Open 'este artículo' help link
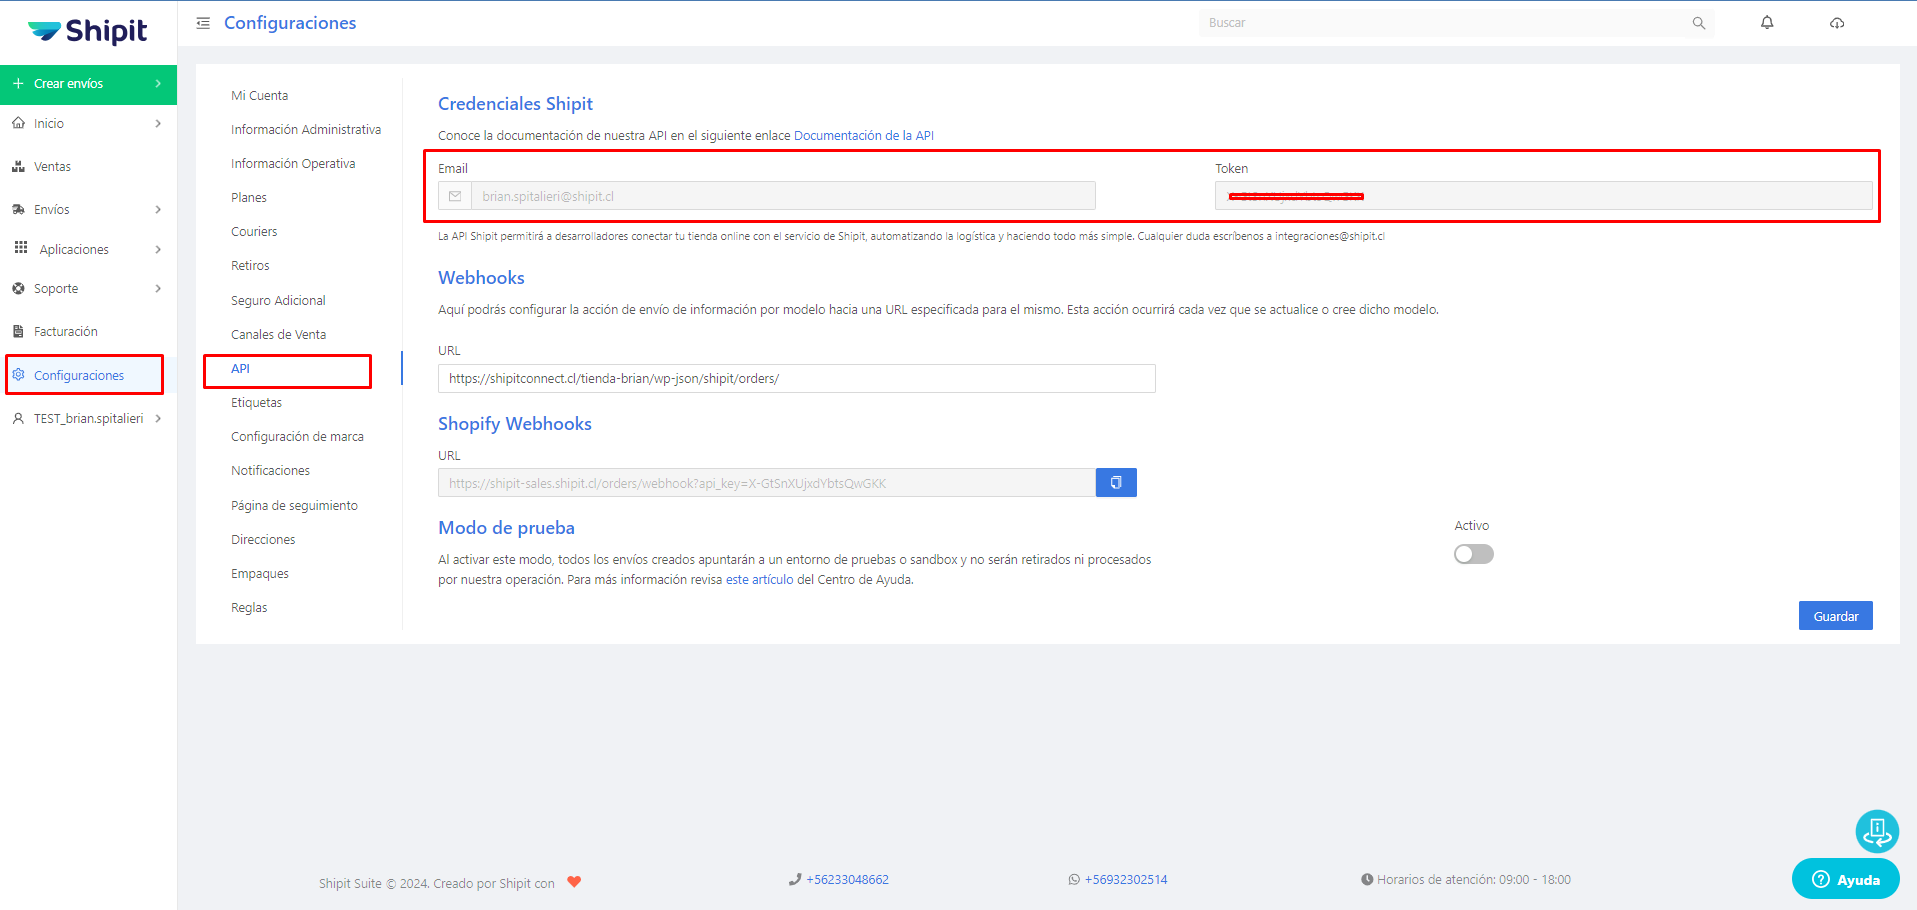Image resolution: width=1917 pixels, height=910 pixels. click(x=759, y=579)
